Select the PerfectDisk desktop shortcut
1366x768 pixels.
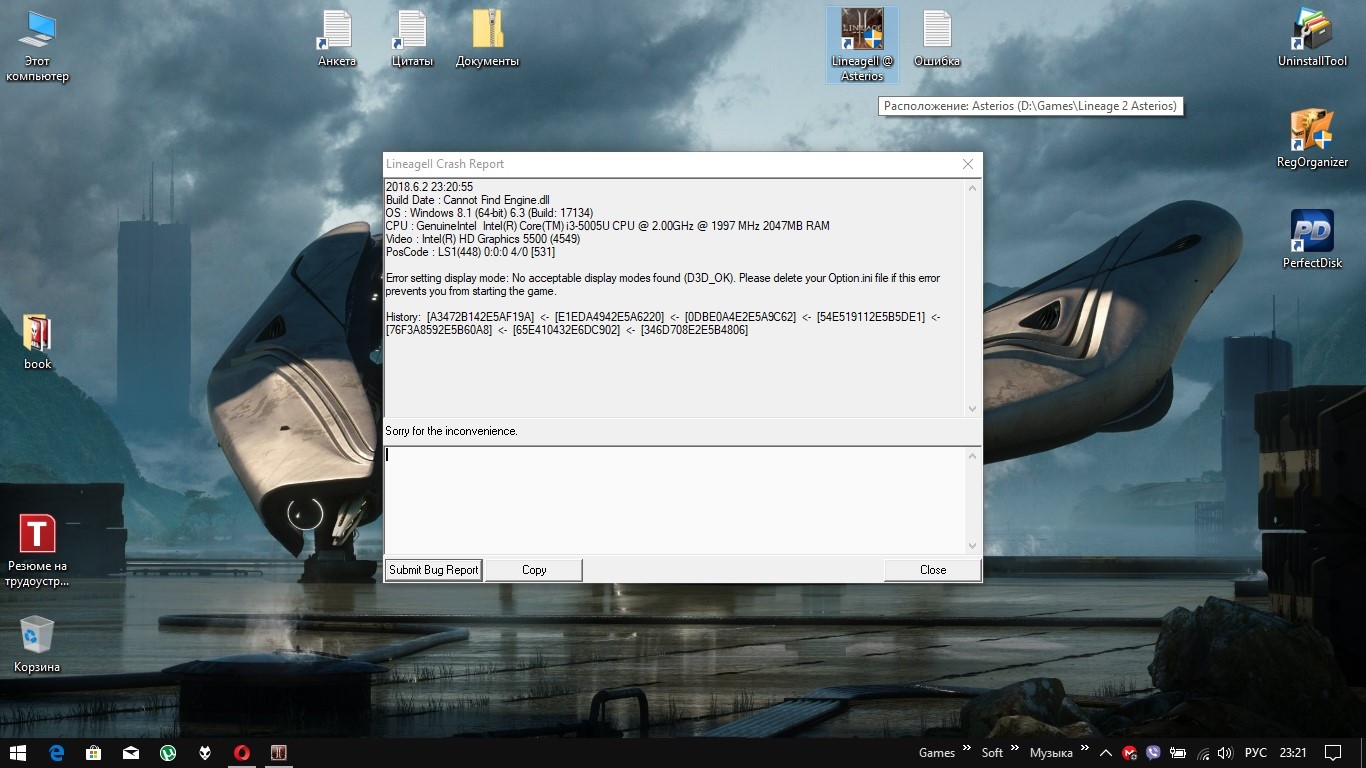click(1312, 240)
